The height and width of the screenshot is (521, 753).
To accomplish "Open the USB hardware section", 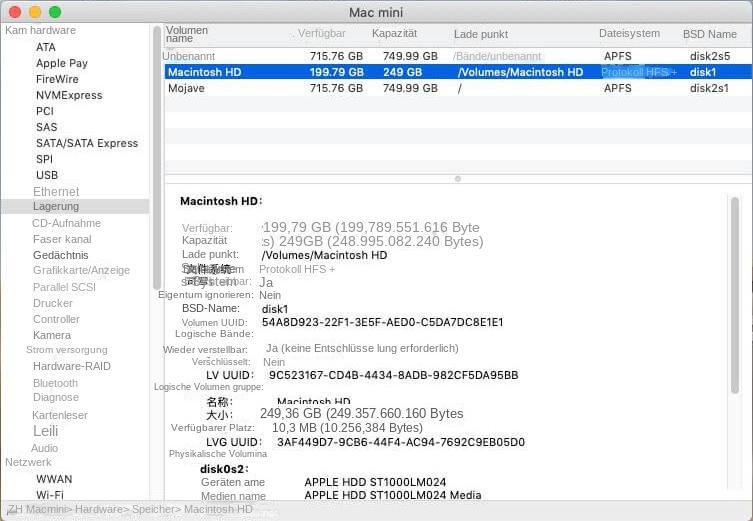I will pos(47,175).
